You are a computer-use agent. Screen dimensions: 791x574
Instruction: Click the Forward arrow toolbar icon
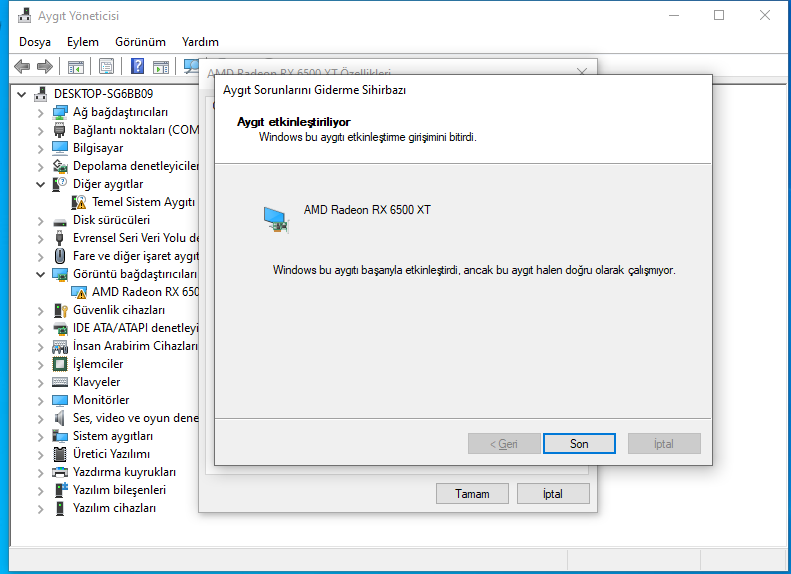point(45,66)
